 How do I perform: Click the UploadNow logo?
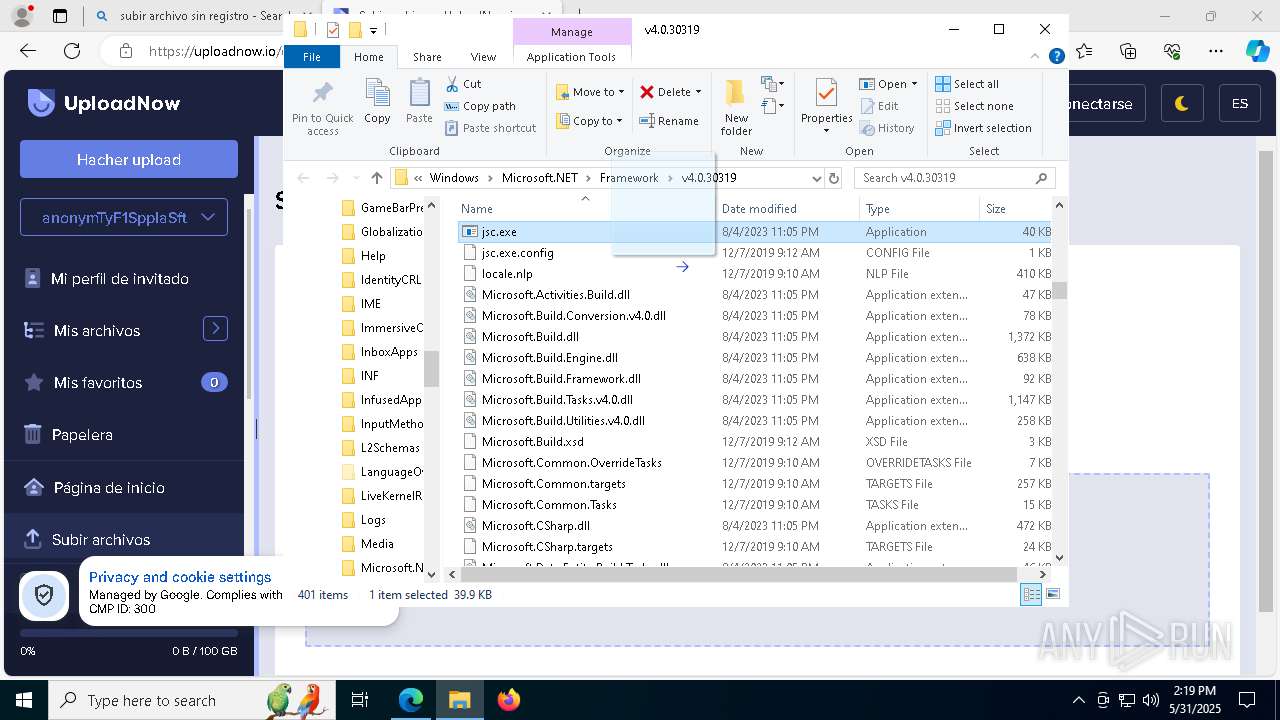[x=104, y=103]
